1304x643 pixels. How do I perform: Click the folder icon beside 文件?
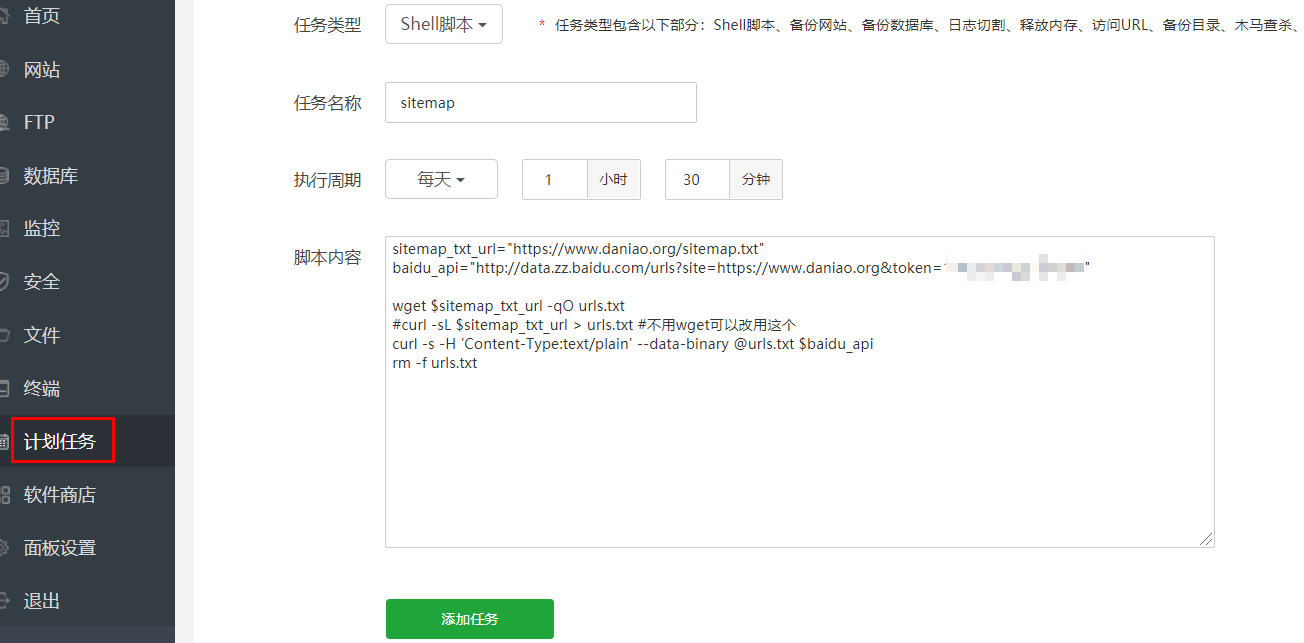[4, 335]
